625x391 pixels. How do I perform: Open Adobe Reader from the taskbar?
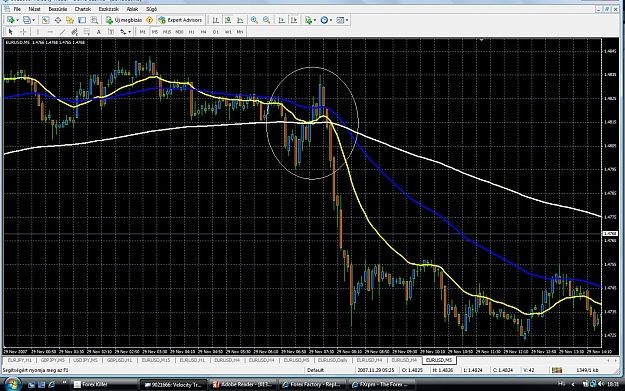pos(242,385)
